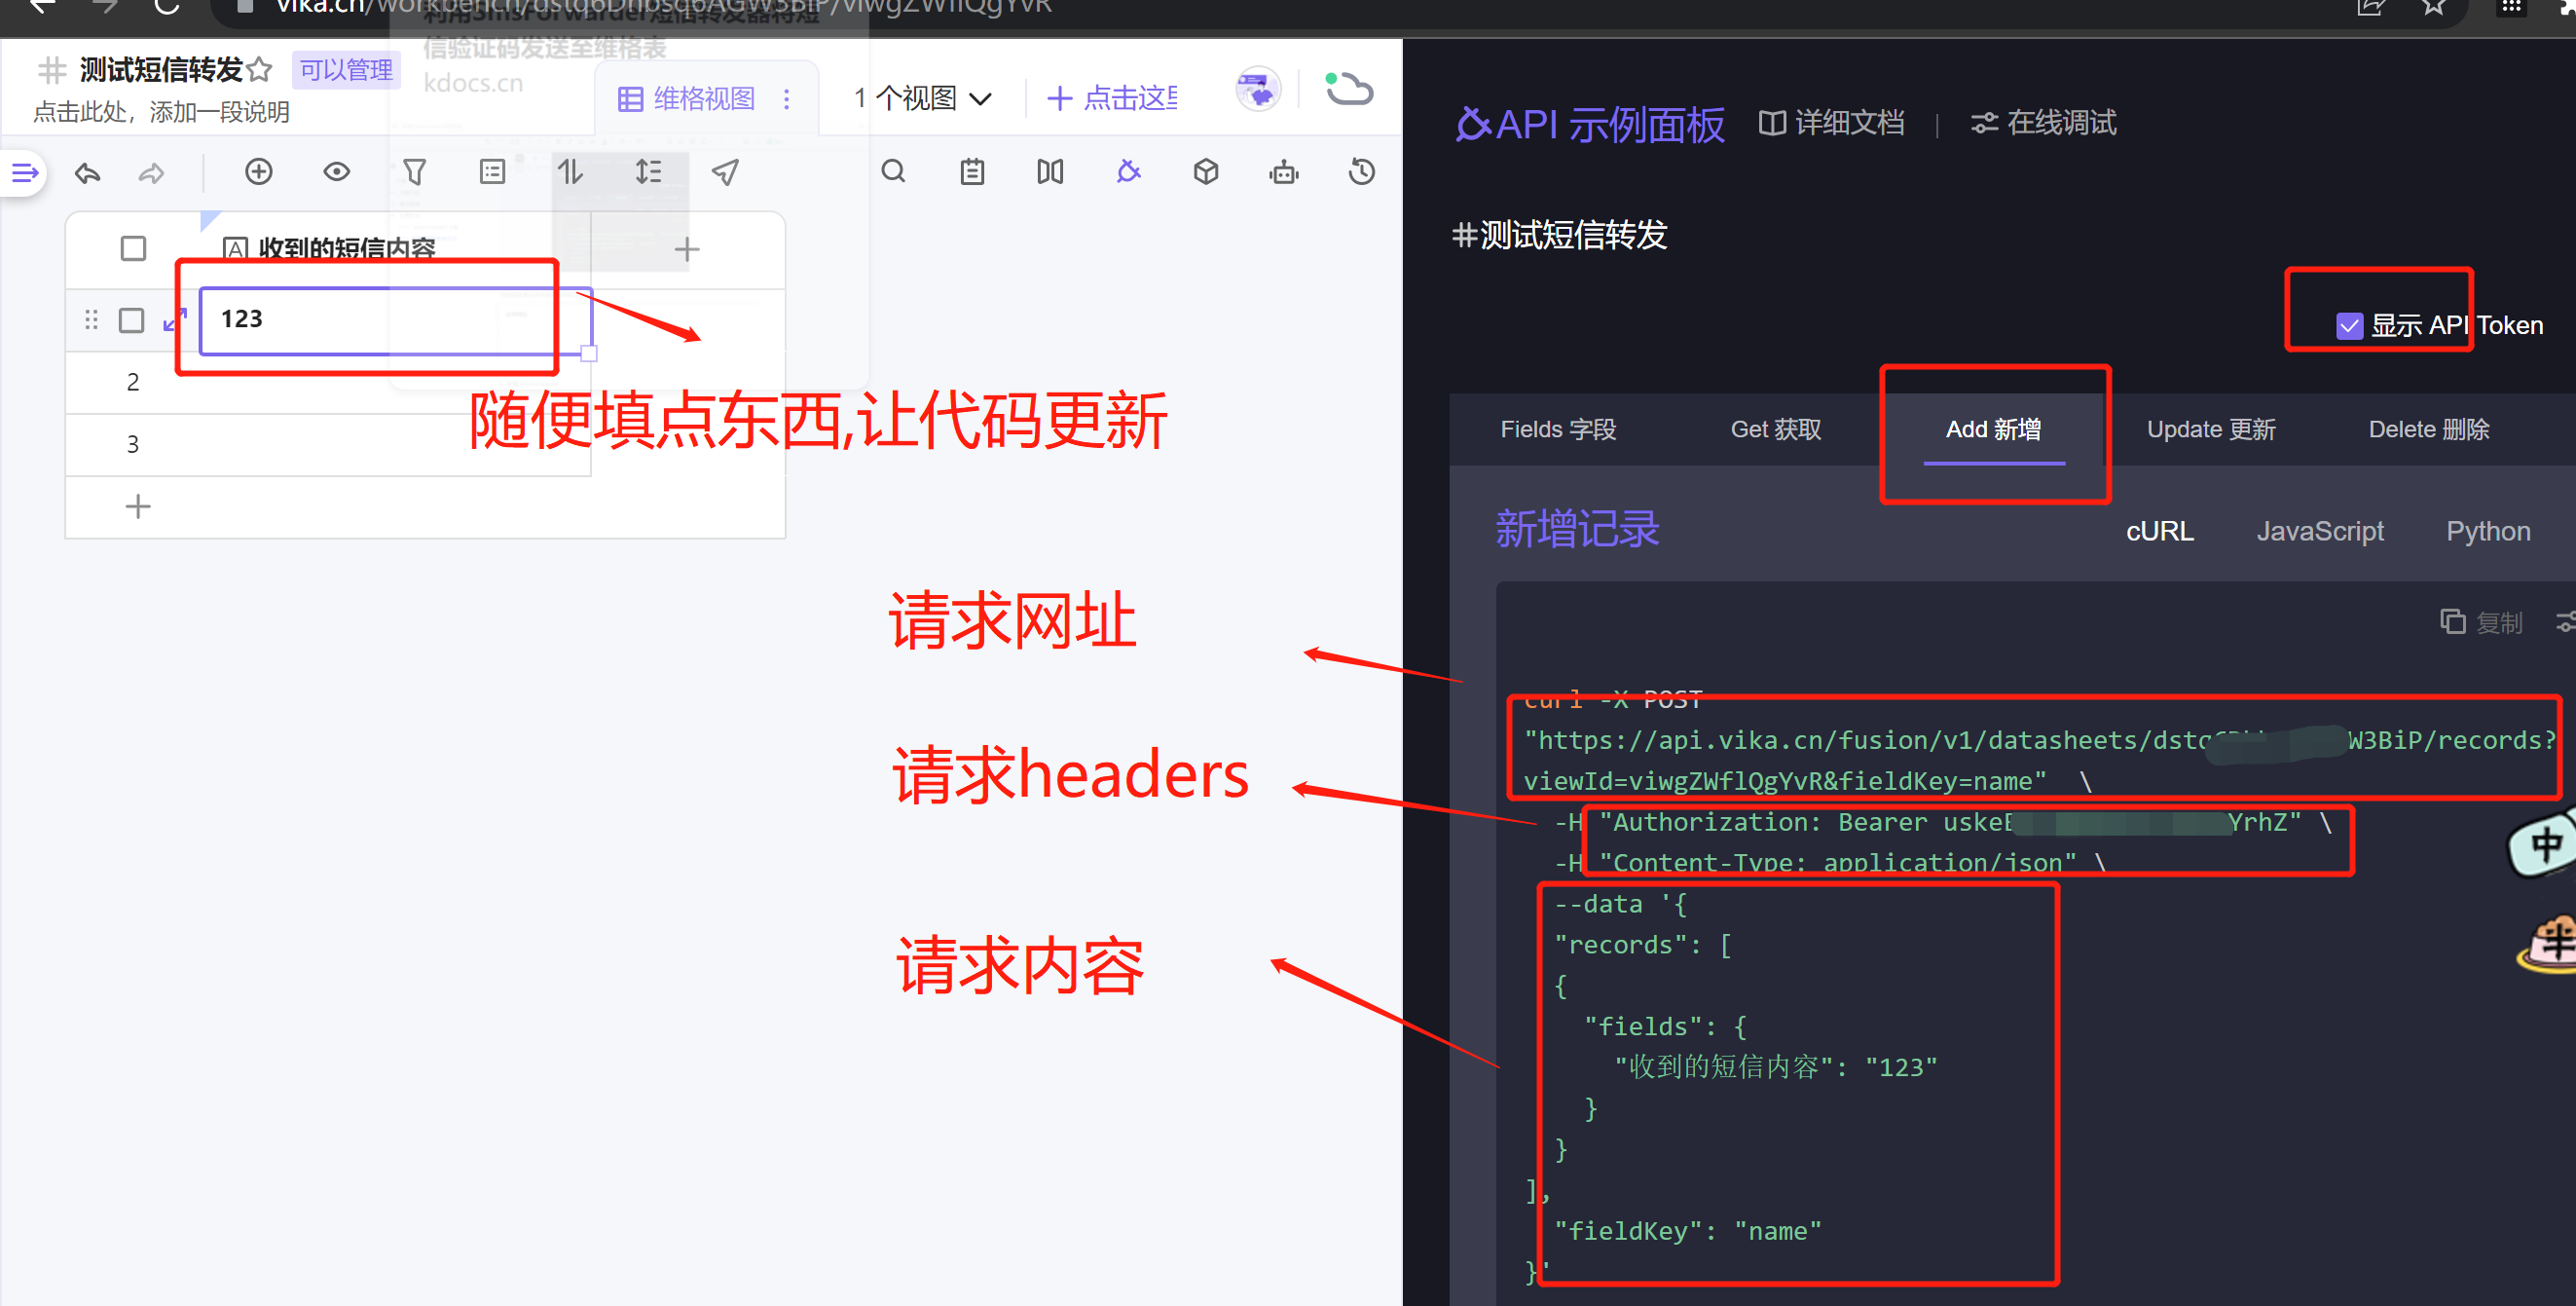Click the robot automation icon
2576x1306 pixels.
tap(1284, 173)
